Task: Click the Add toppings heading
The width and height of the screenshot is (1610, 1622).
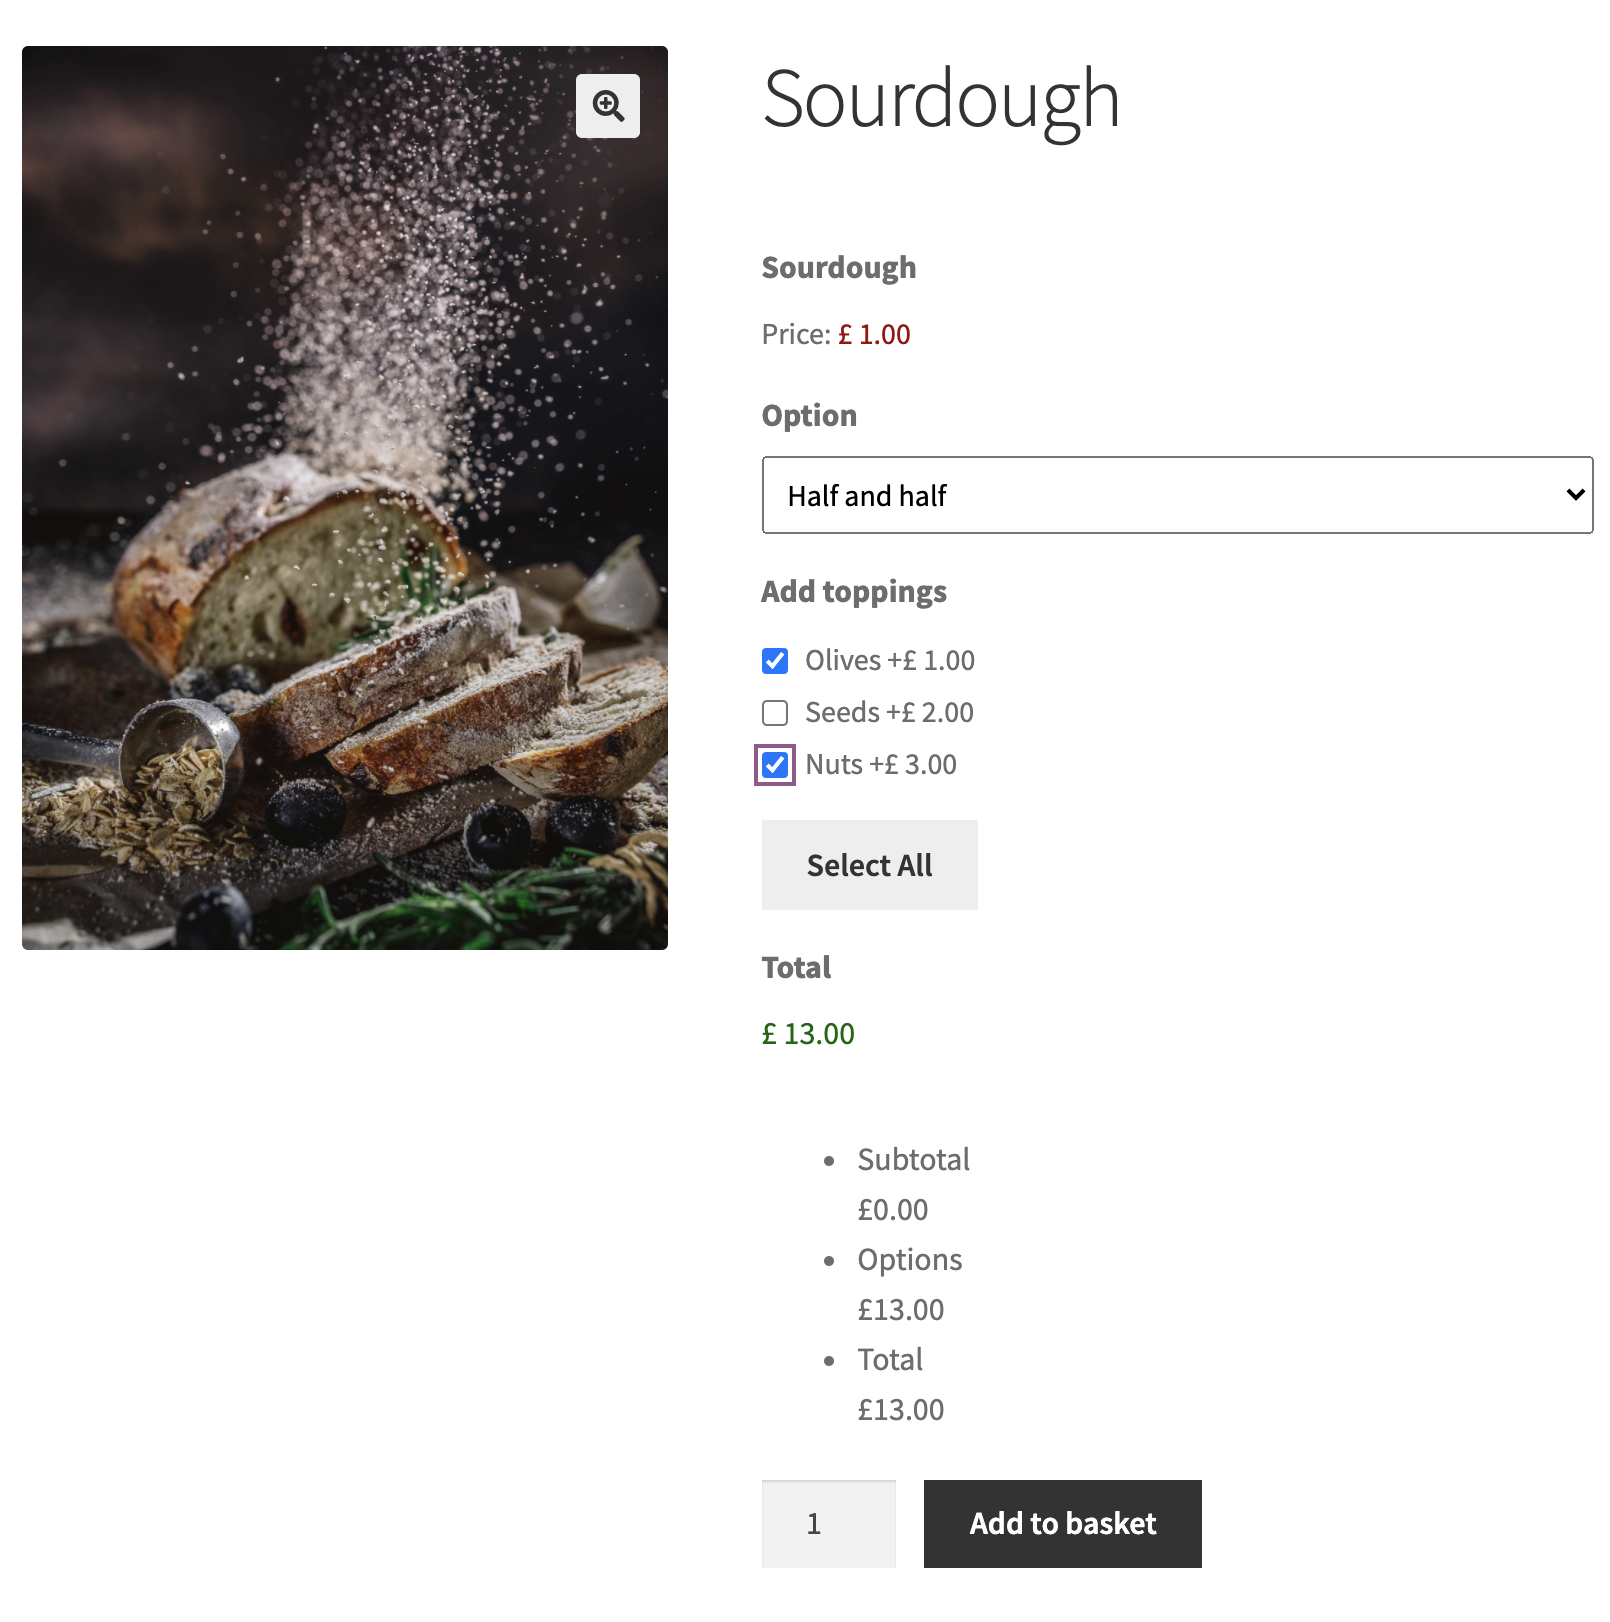Action: (x=854, y=591)
